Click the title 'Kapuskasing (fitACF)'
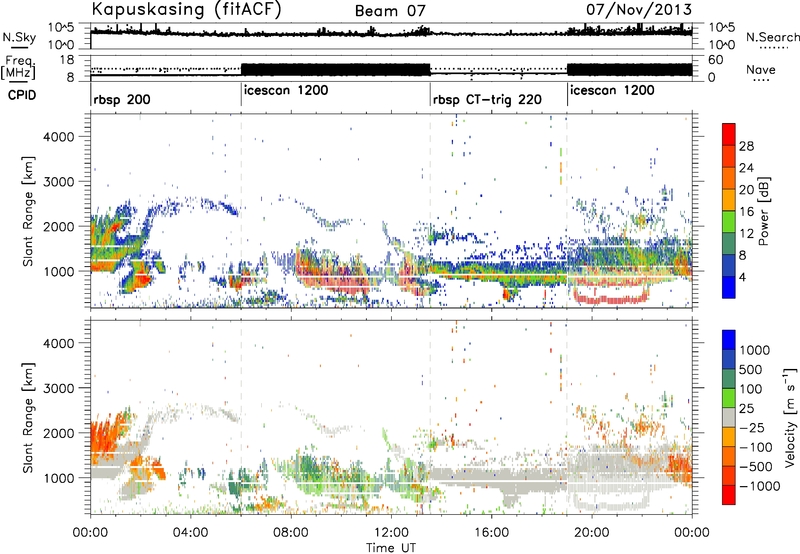The width and height of the screenshot is (800, 554). click(186, 10)
